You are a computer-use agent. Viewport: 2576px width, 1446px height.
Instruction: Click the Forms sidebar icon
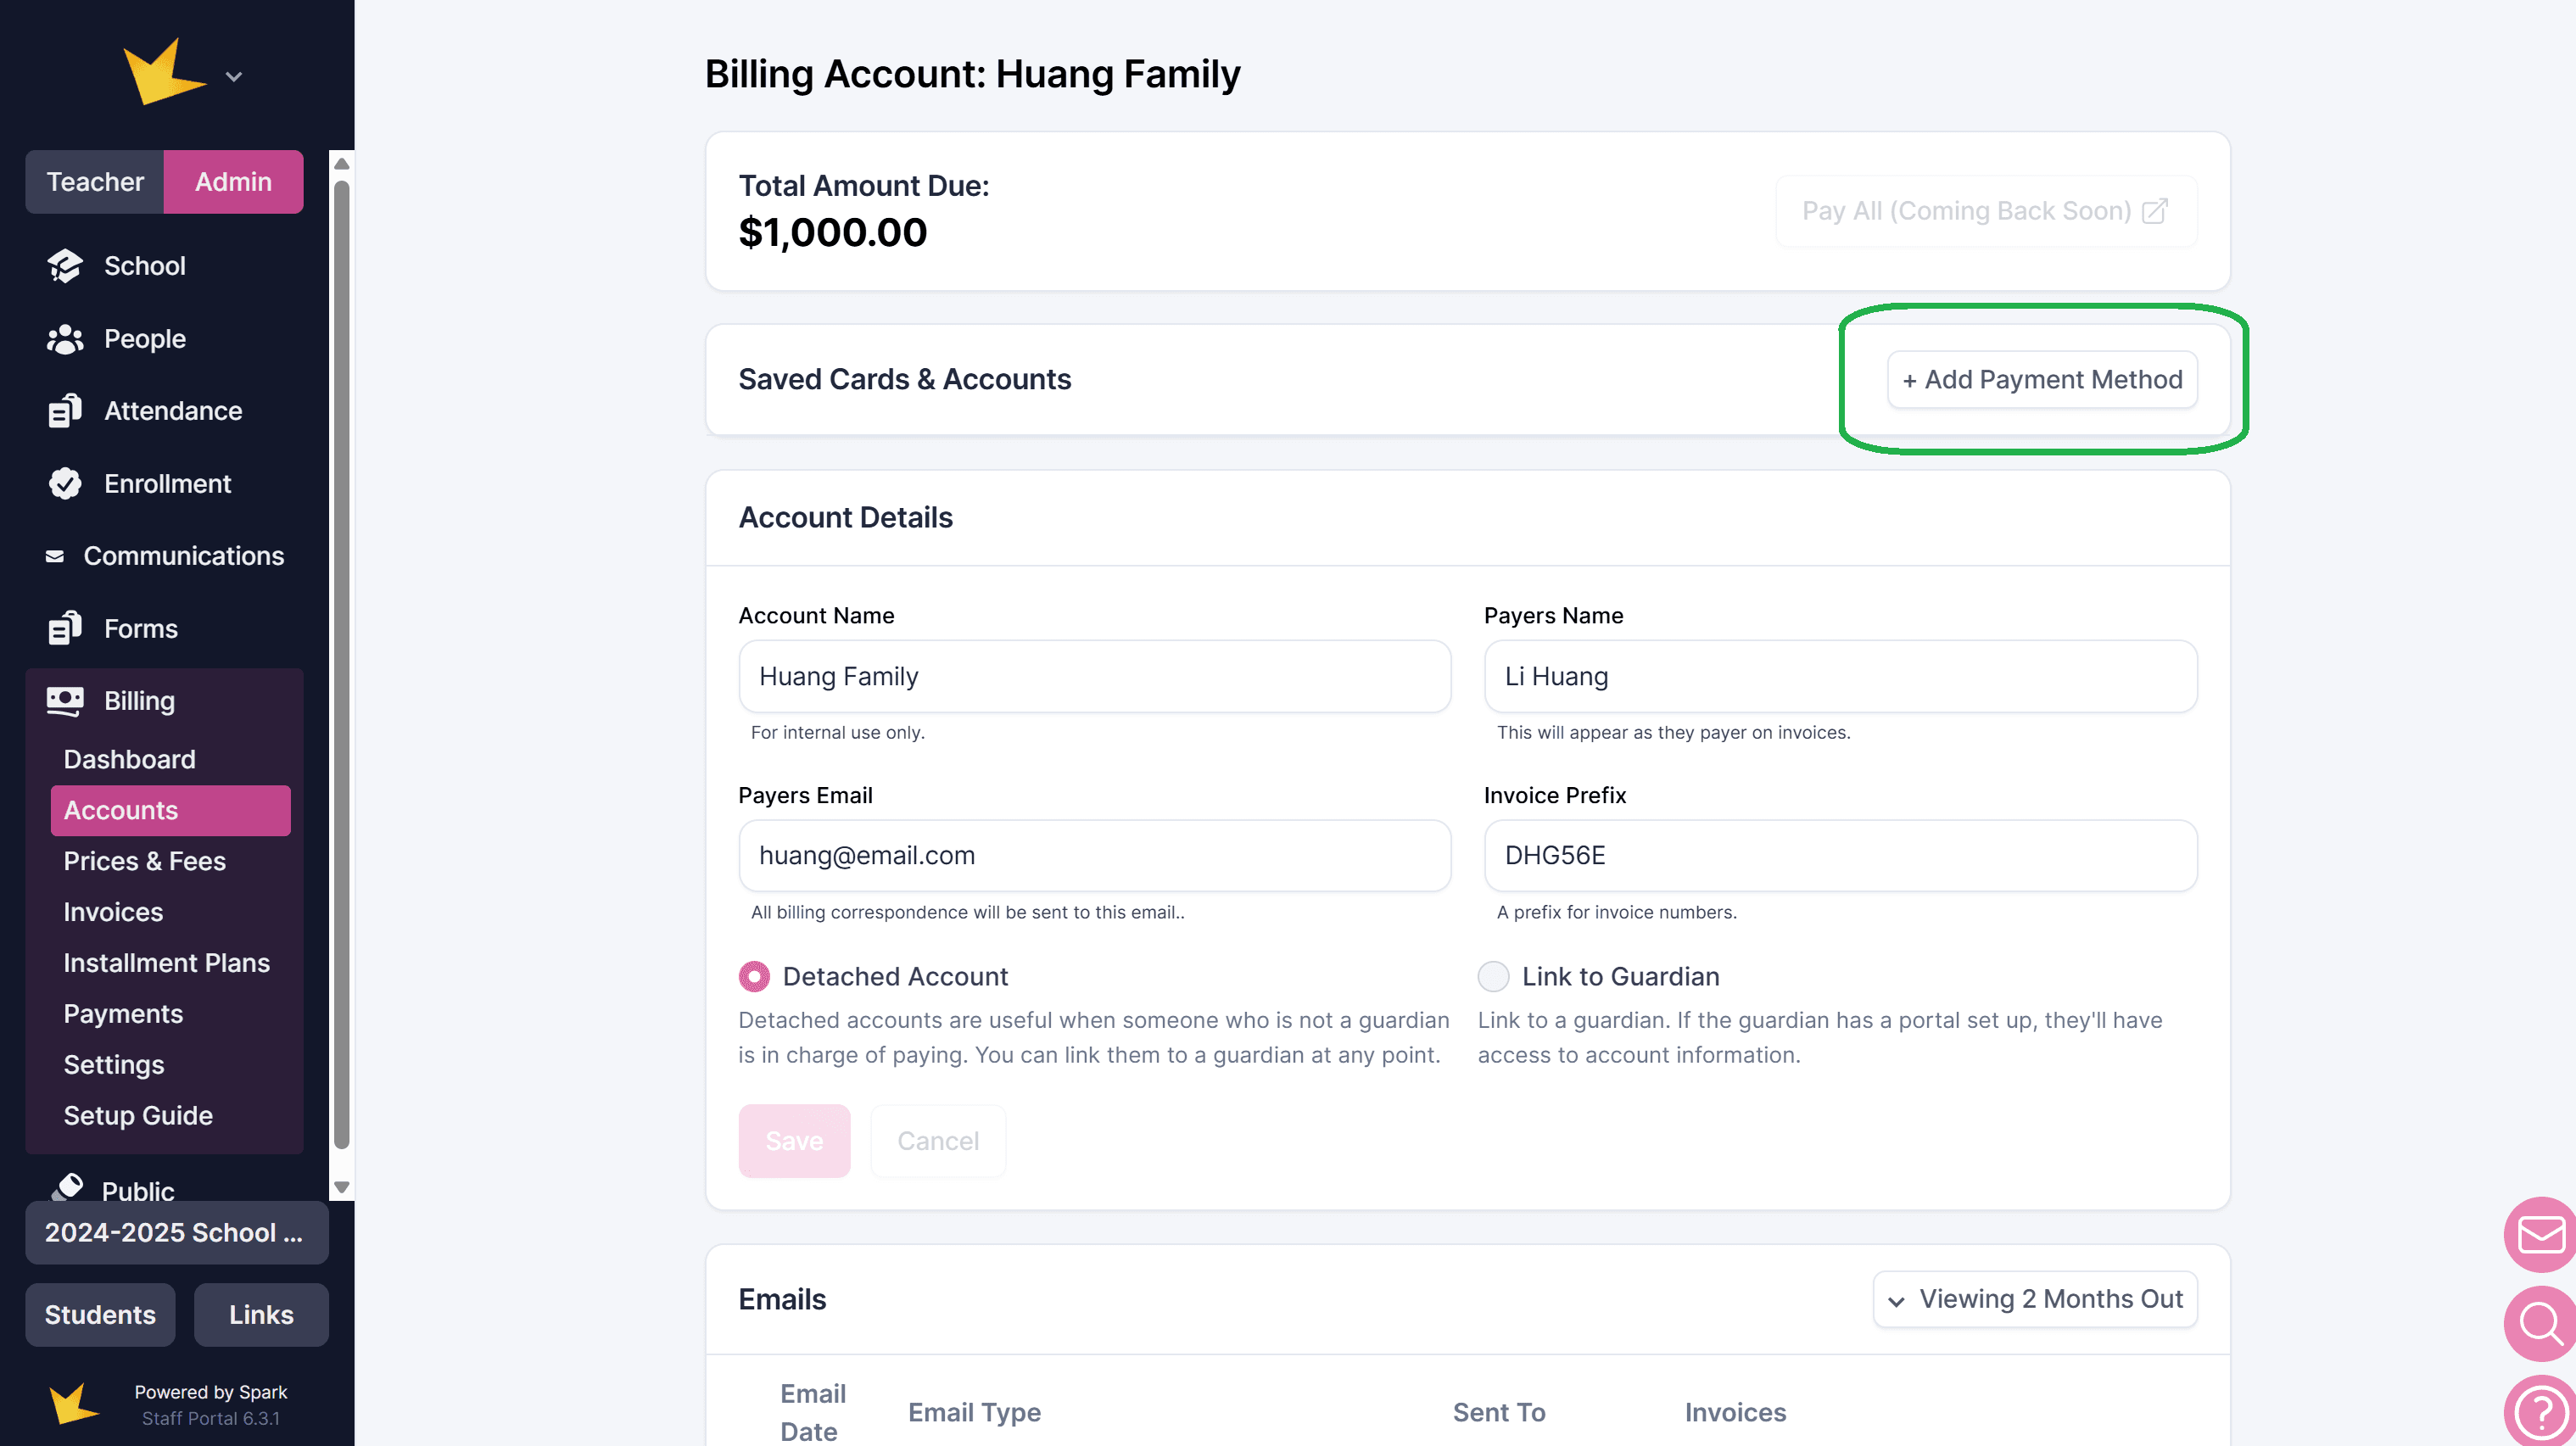click(65, 629)
